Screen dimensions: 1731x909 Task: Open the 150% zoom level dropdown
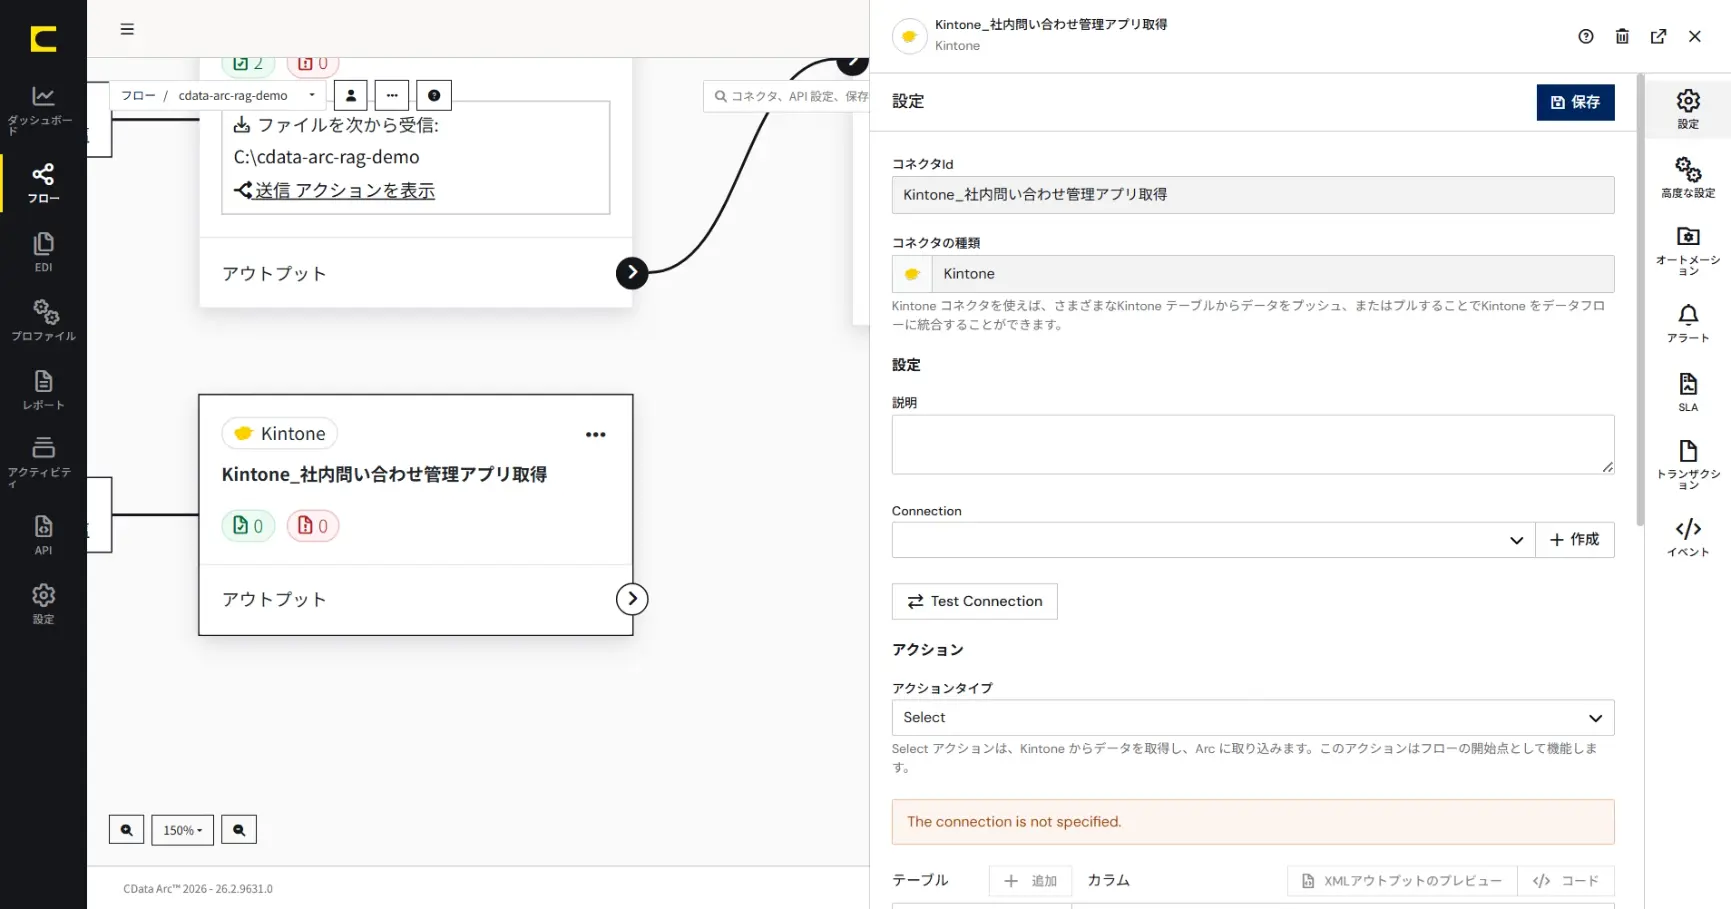182,830
